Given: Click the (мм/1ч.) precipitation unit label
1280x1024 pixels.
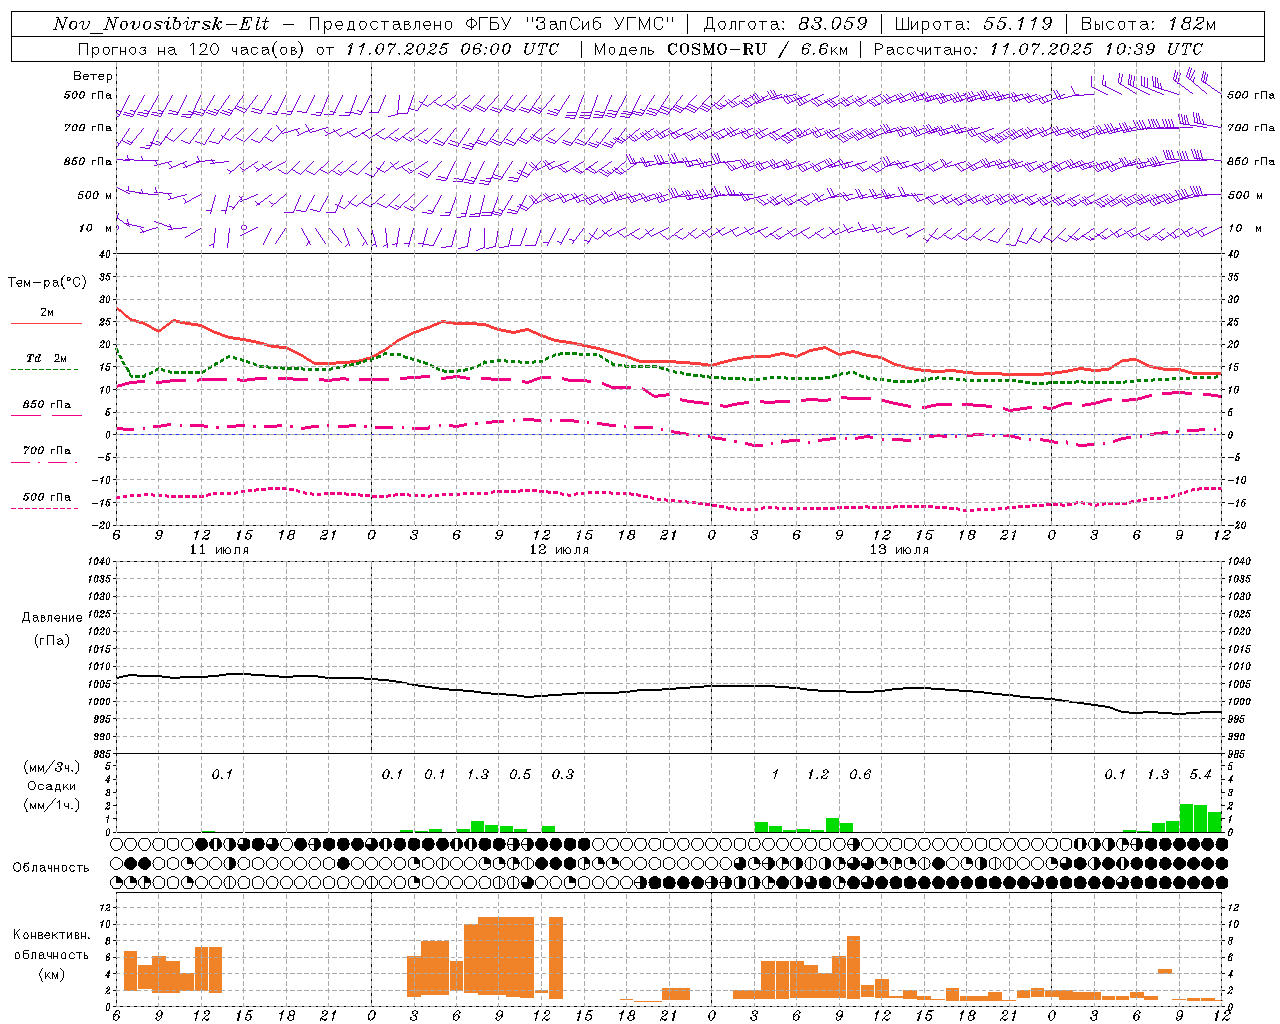Looking at the screenshot, I should (x=52, y=805).
